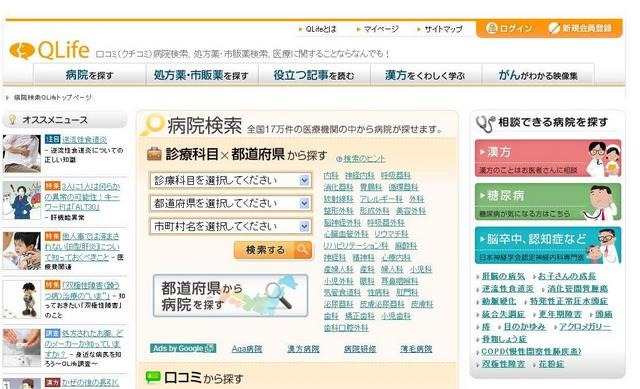Select the 歯科口腔外科 link

(x=346, y=328)
